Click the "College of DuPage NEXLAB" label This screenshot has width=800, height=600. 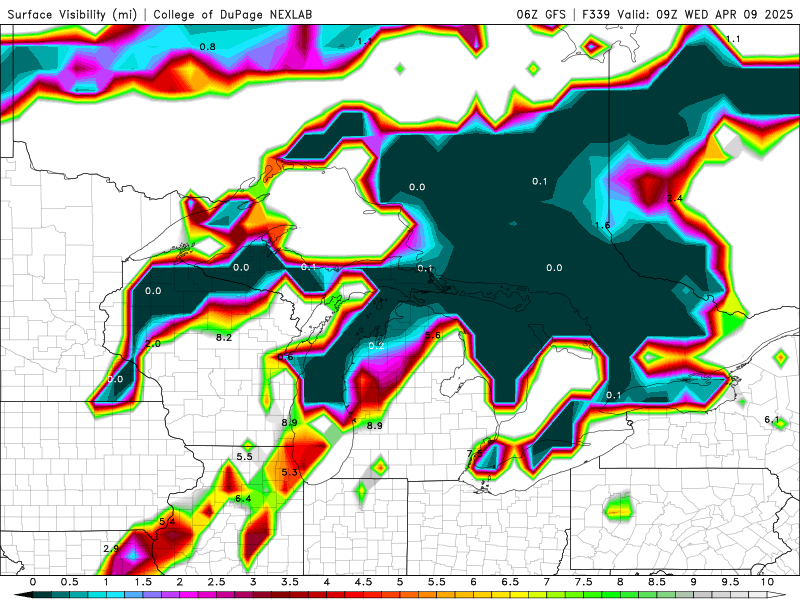233,14
